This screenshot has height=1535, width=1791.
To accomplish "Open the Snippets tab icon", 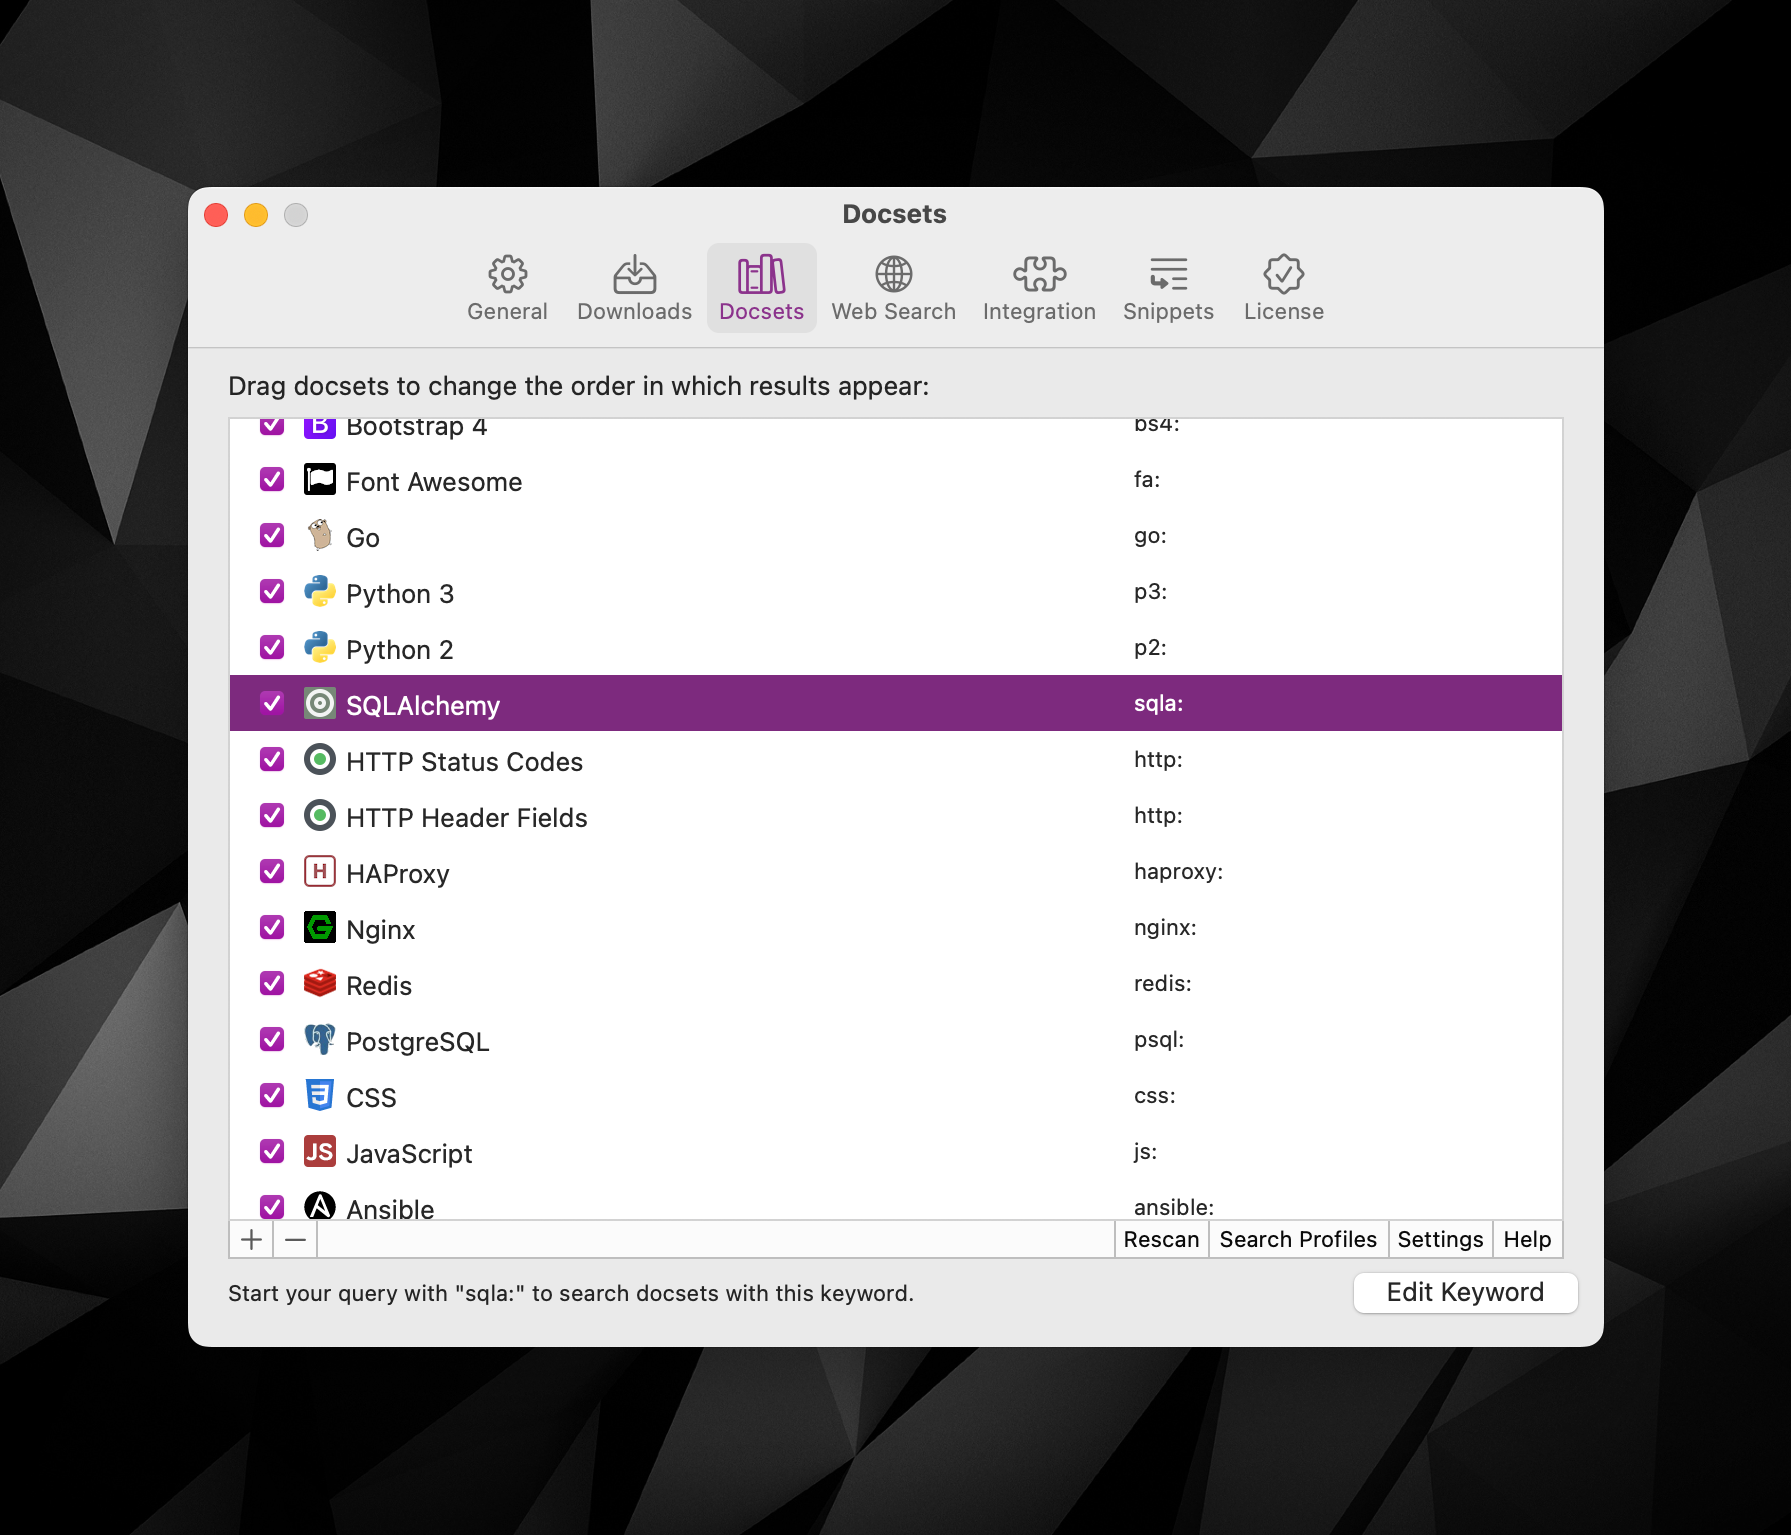I will tap(1168, 274).
